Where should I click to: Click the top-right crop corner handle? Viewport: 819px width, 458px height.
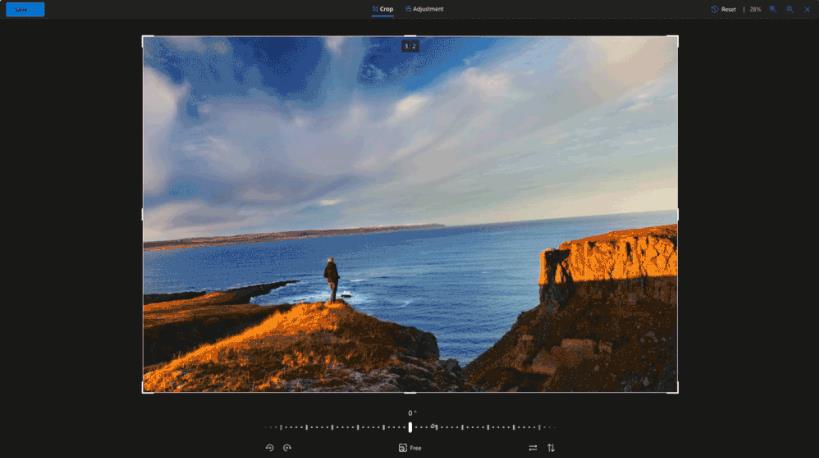677,37
